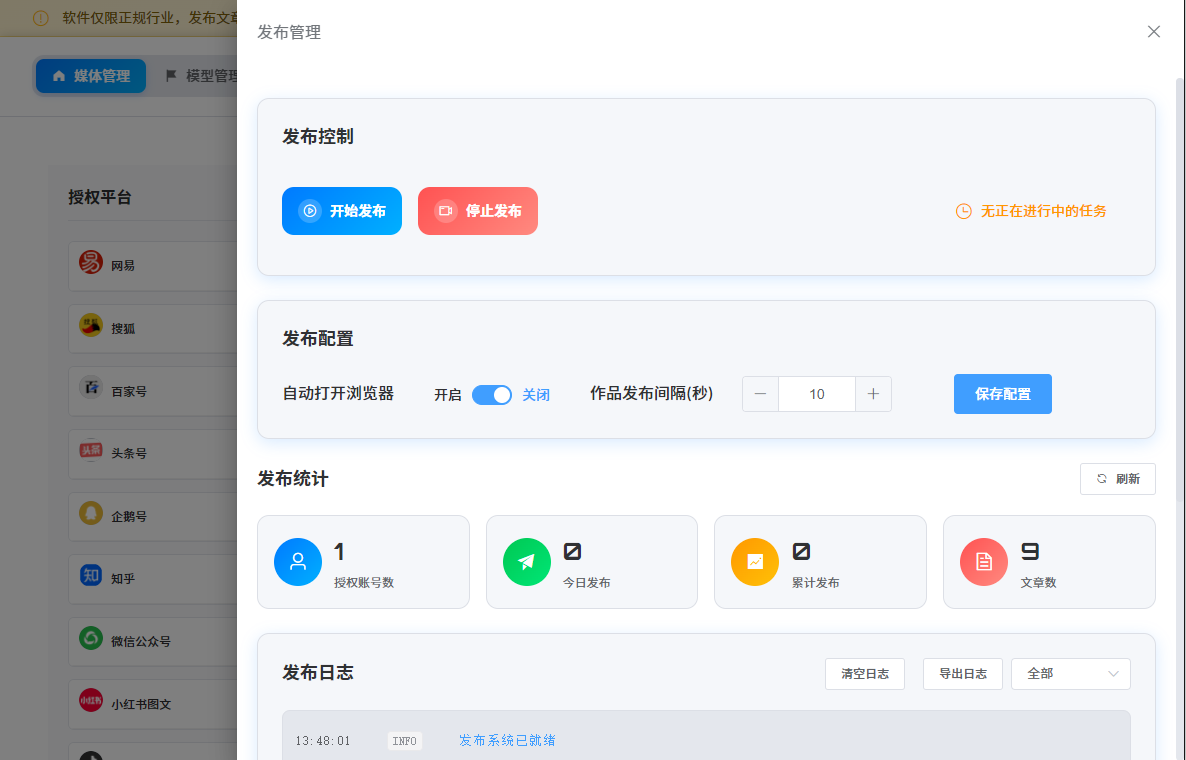Click the Toutiao (头条号) platform icon
This screenshot has width=1186, height=760.
click(91, 451)
